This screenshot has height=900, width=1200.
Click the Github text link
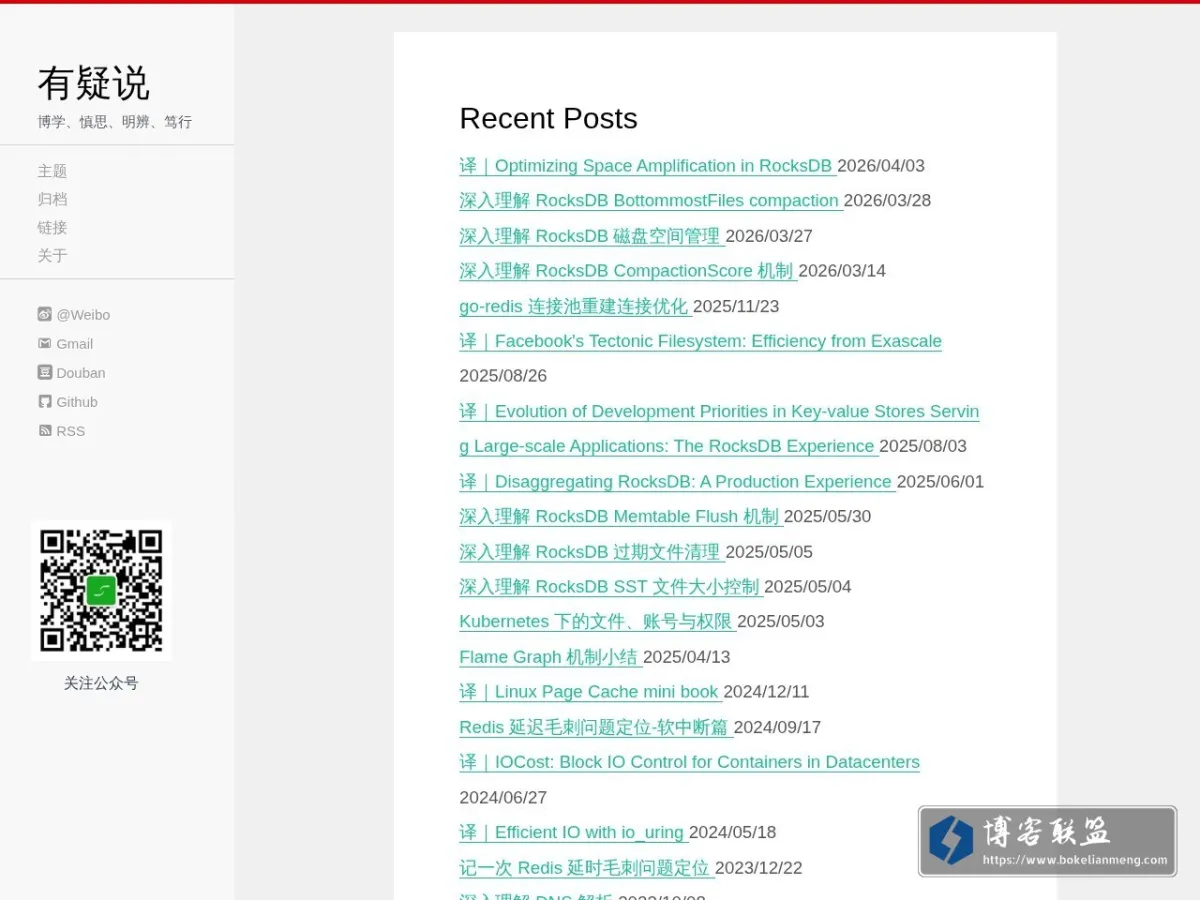(x=77, y=402)
